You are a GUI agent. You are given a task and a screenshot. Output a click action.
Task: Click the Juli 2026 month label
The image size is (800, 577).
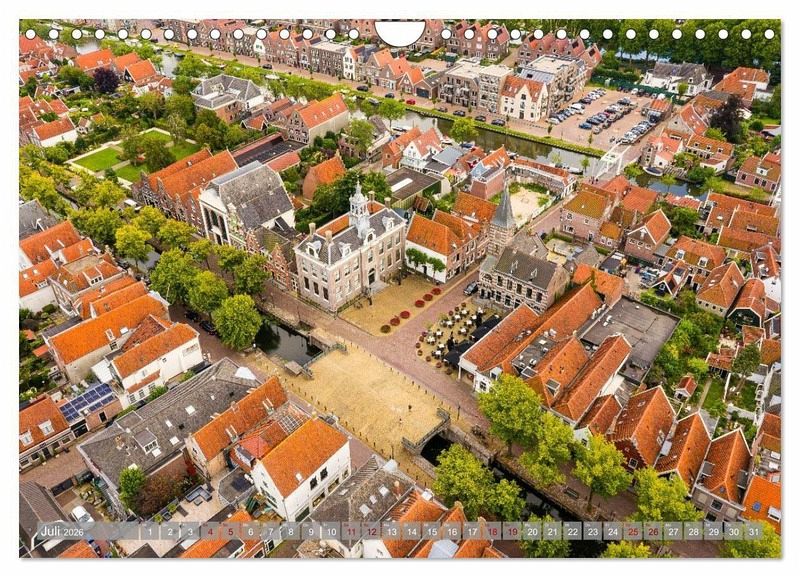tap(61, 531)
